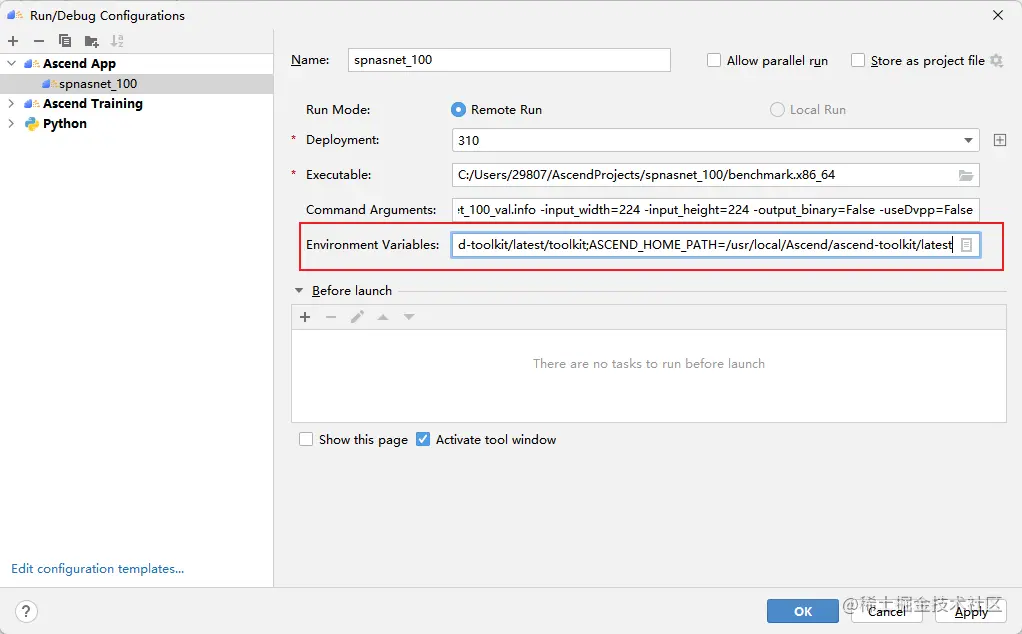Screen dimensions: 1022x634
Task: Click the Apply button
Action: pos(971,611)
